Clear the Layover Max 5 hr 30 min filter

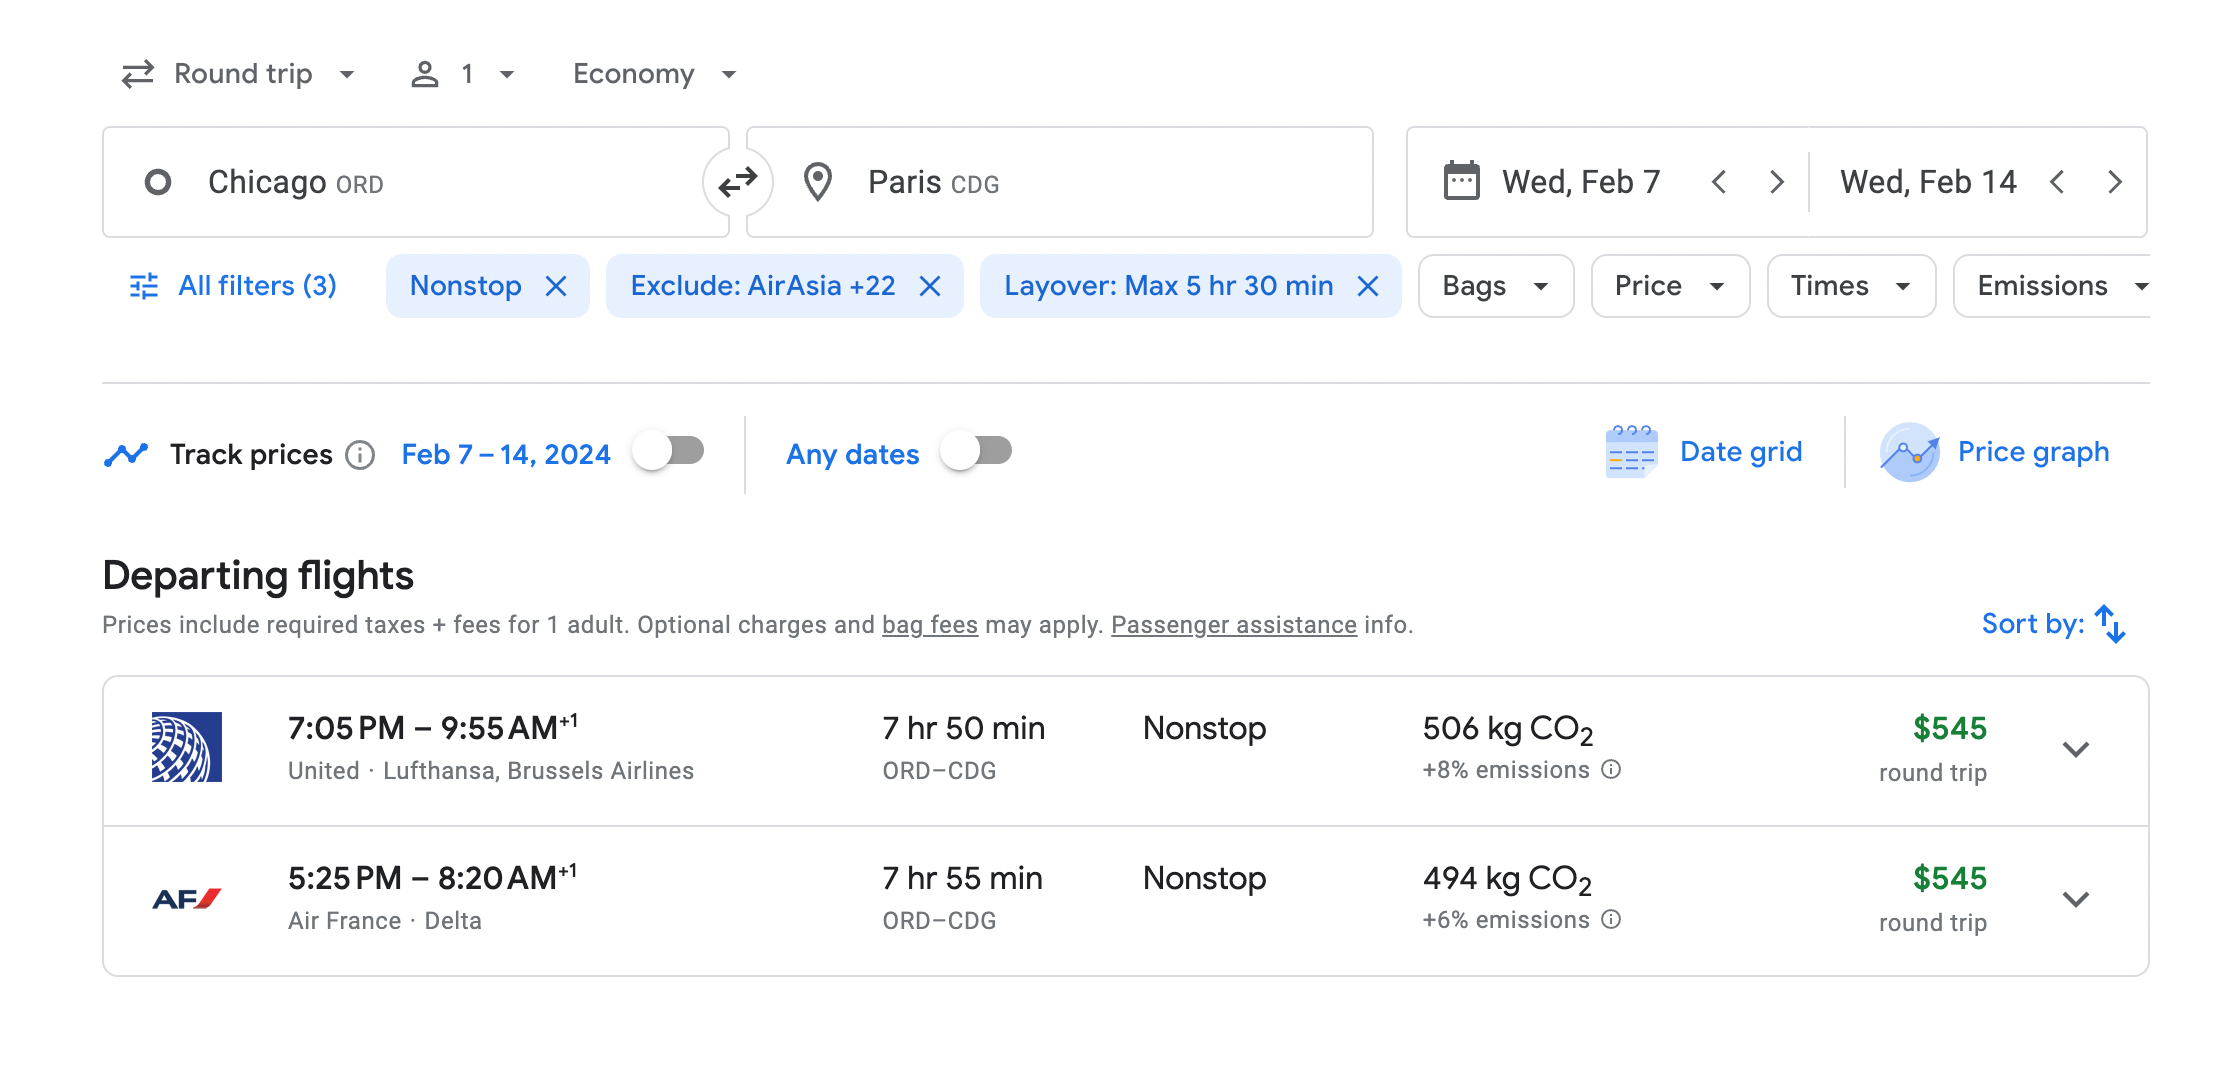[x=1368, y=287]
